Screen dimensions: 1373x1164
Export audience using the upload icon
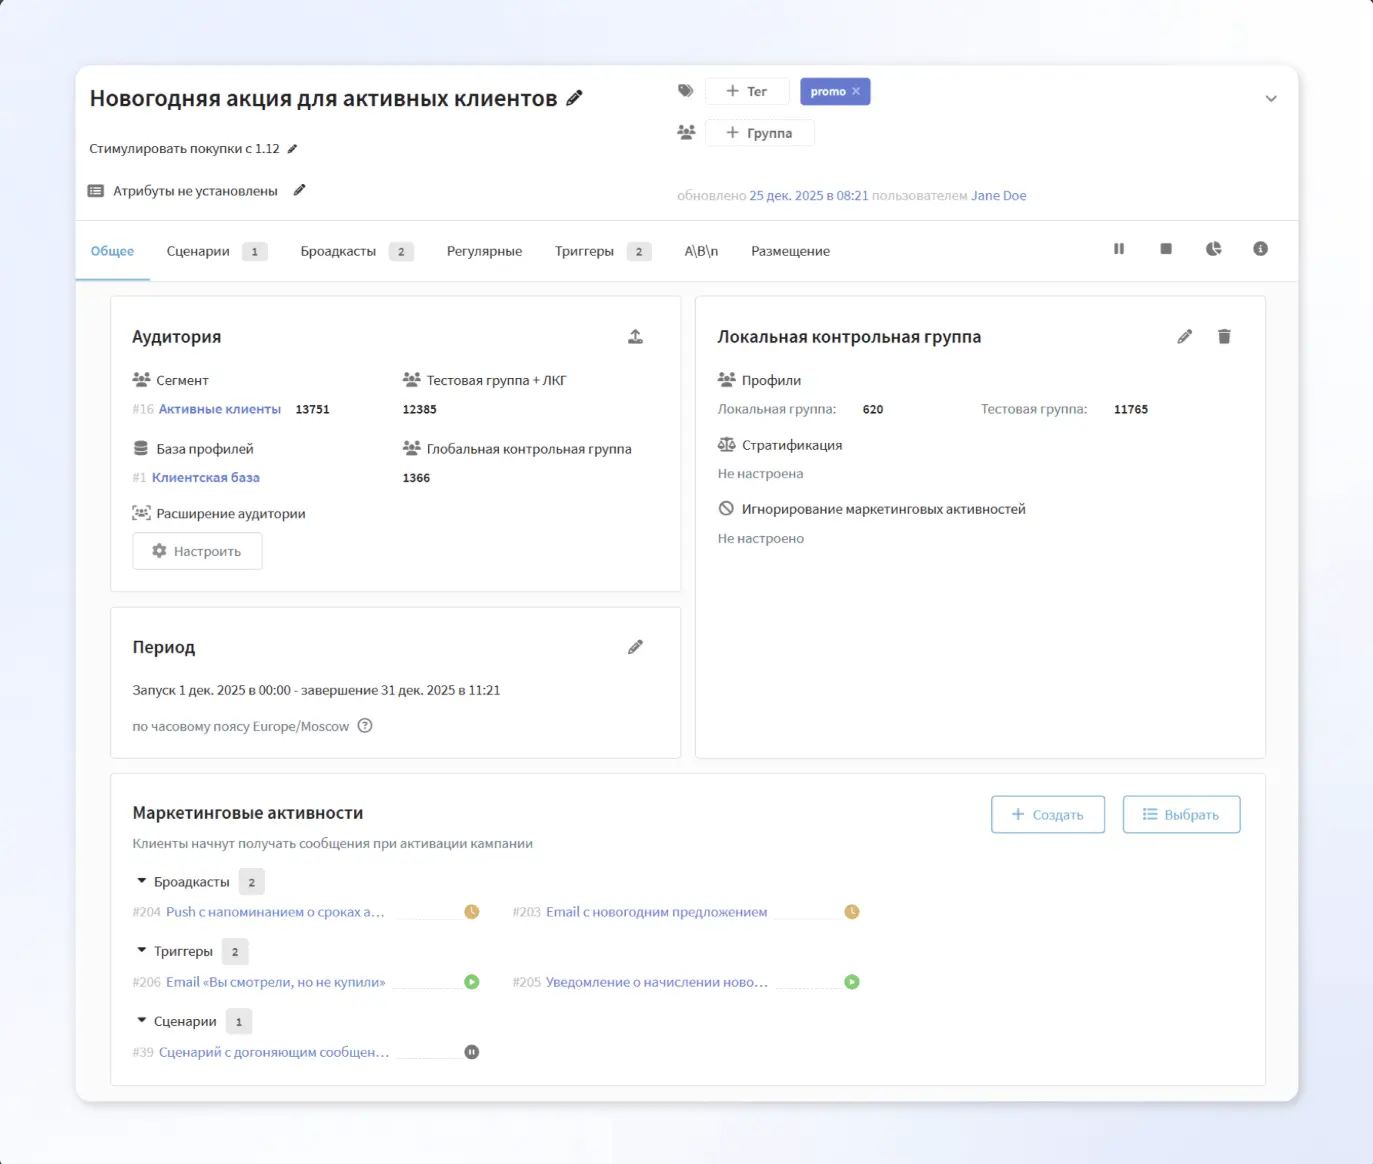(x=635, y=337)
